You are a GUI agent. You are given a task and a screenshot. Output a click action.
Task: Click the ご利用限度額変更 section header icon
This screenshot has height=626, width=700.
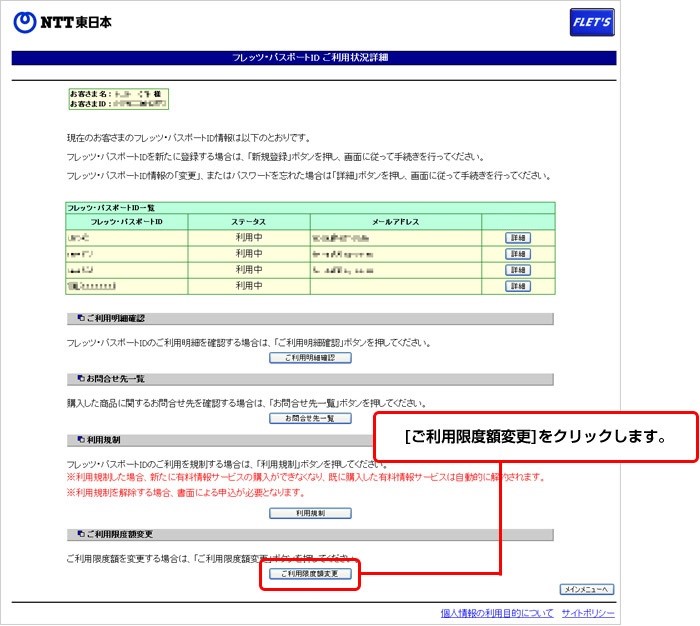(x=80, y=534)
